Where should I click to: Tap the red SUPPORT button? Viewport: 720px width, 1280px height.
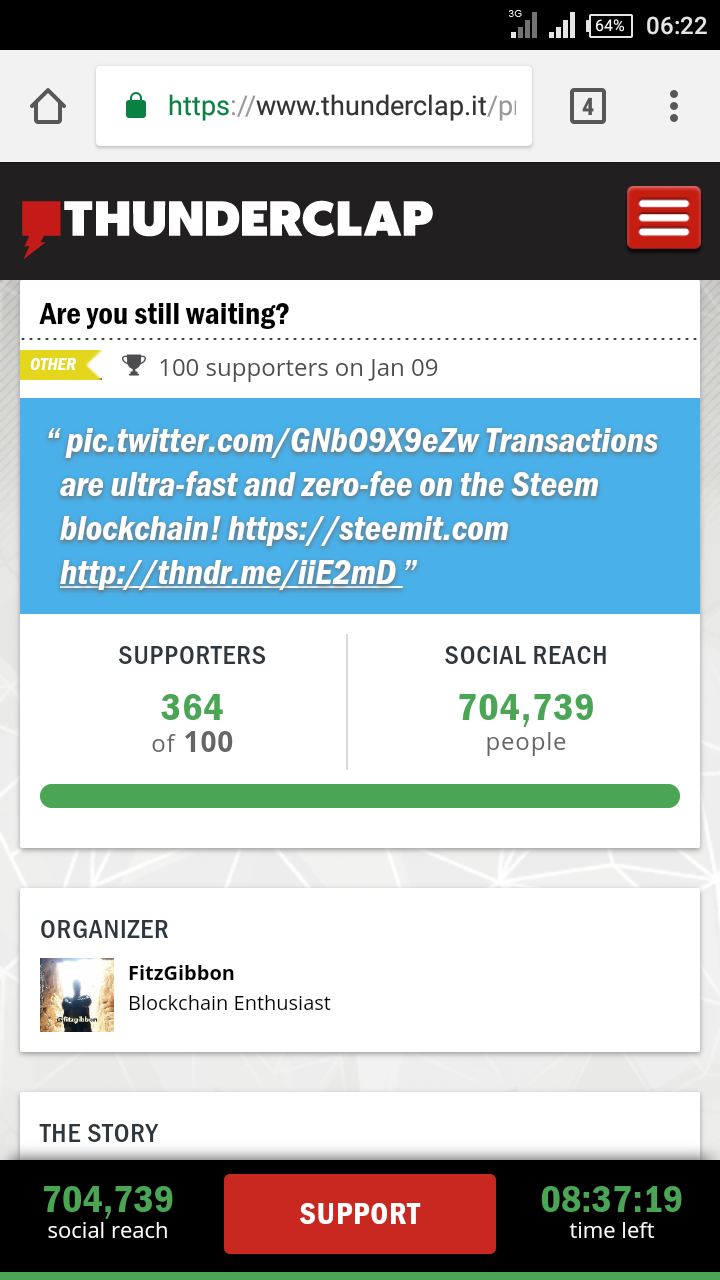point(360,1214)
